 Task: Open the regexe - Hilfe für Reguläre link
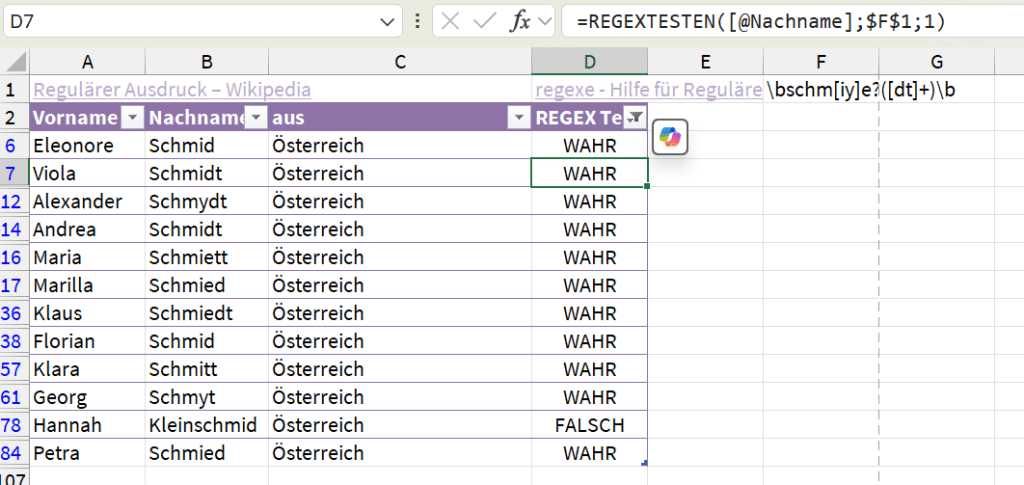pyautogui.click(x=648, y=90)
